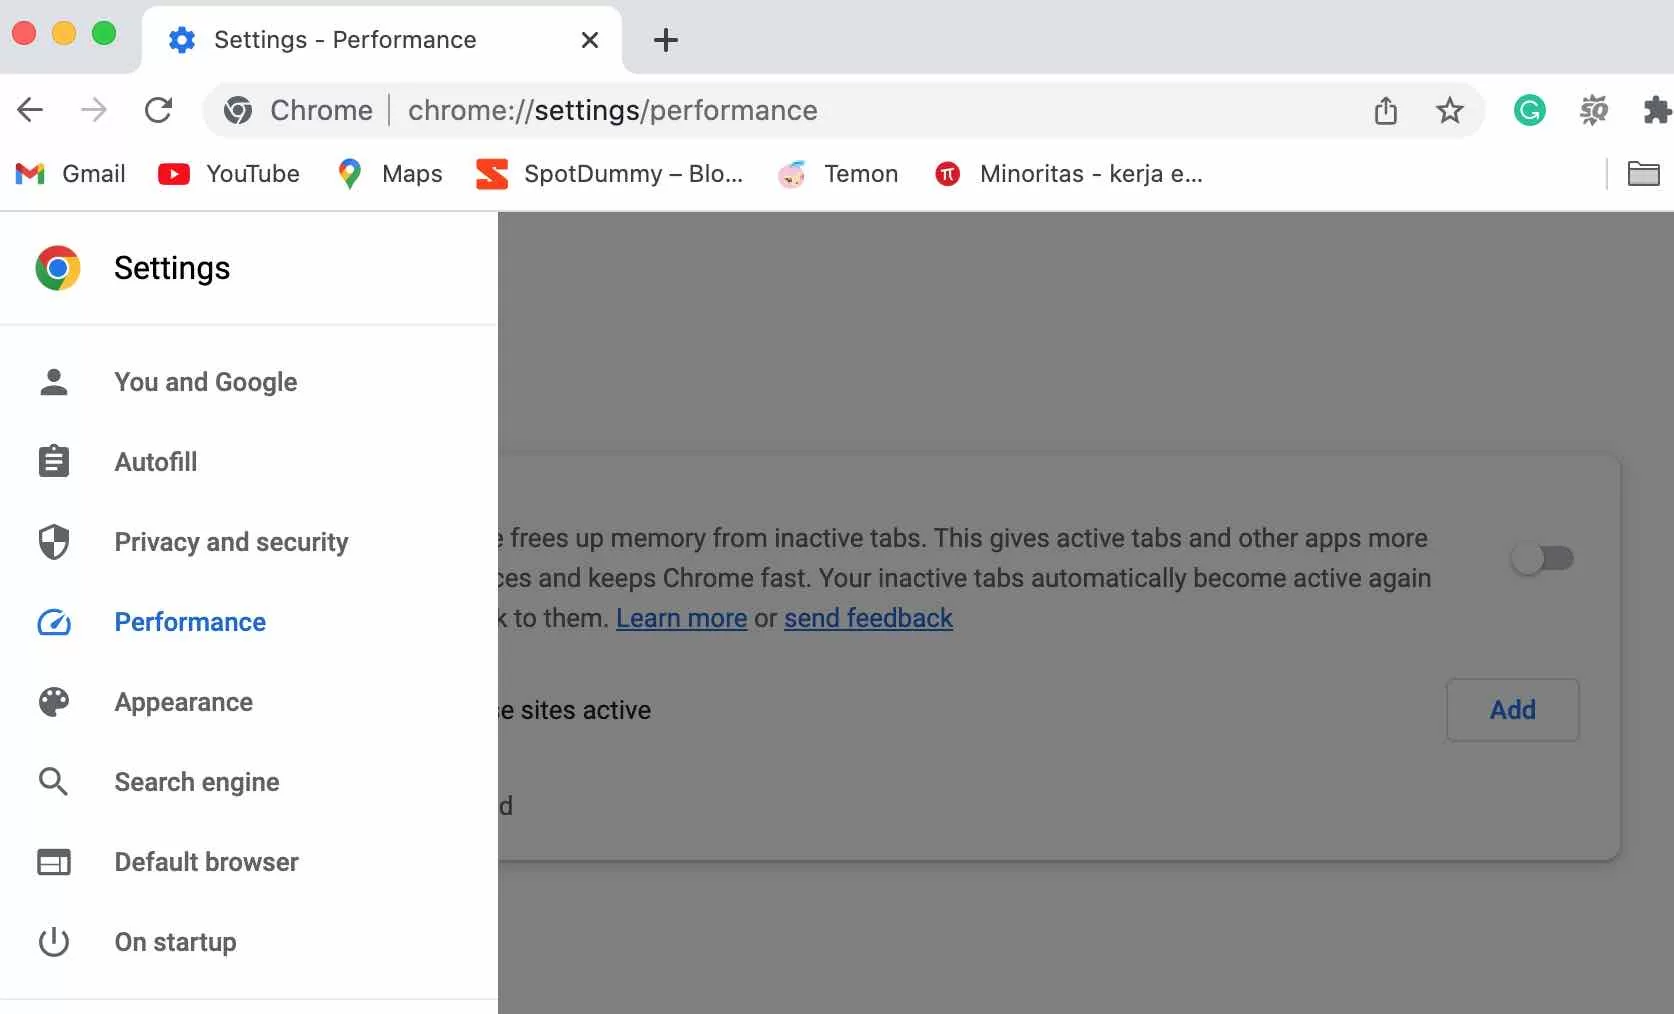Image resolution: width=1674 pixels, height=1014 pixels.
Task: Open a new browser tab
Action: 665,40
